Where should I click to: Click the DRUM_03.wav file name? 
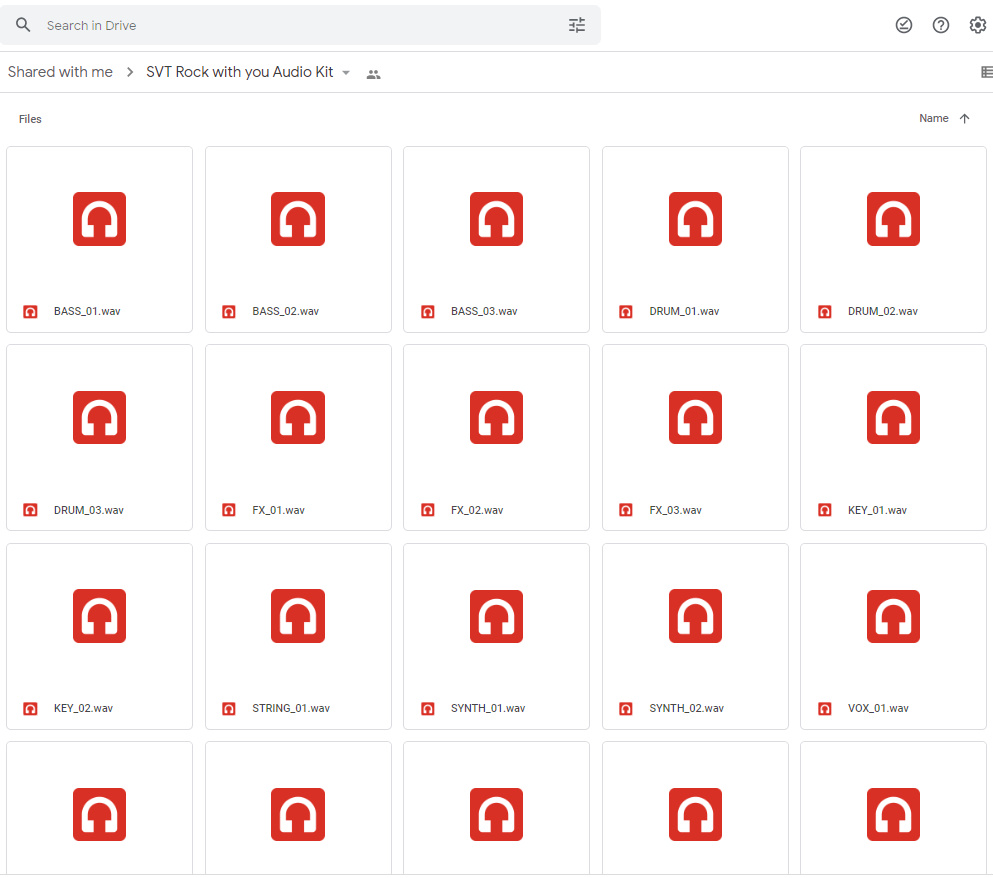click(x=89, y=510)
